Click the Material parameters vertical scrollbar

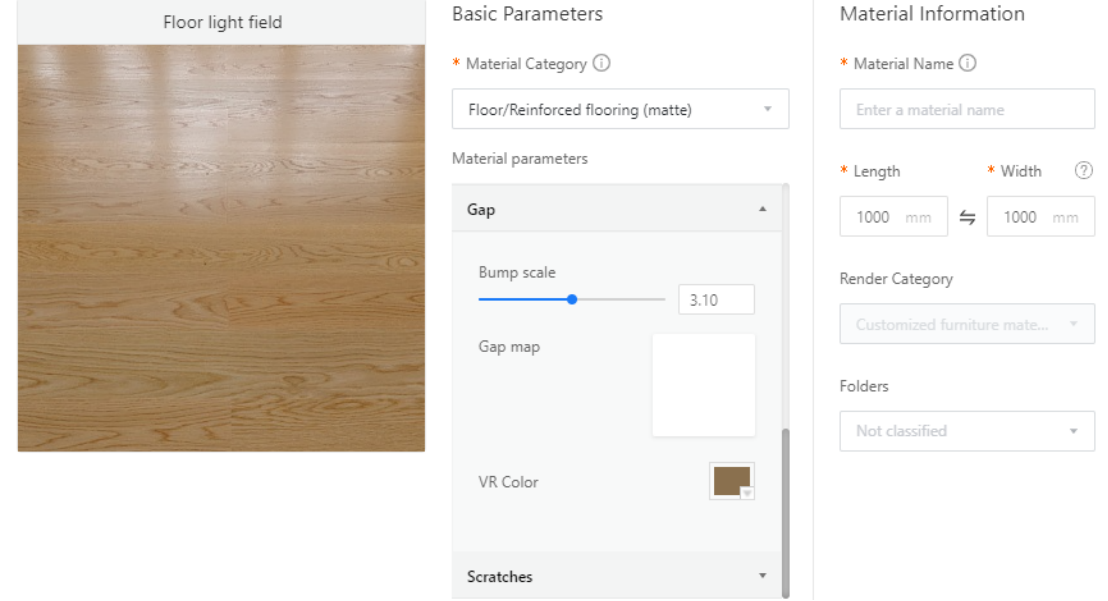(785, 510)
